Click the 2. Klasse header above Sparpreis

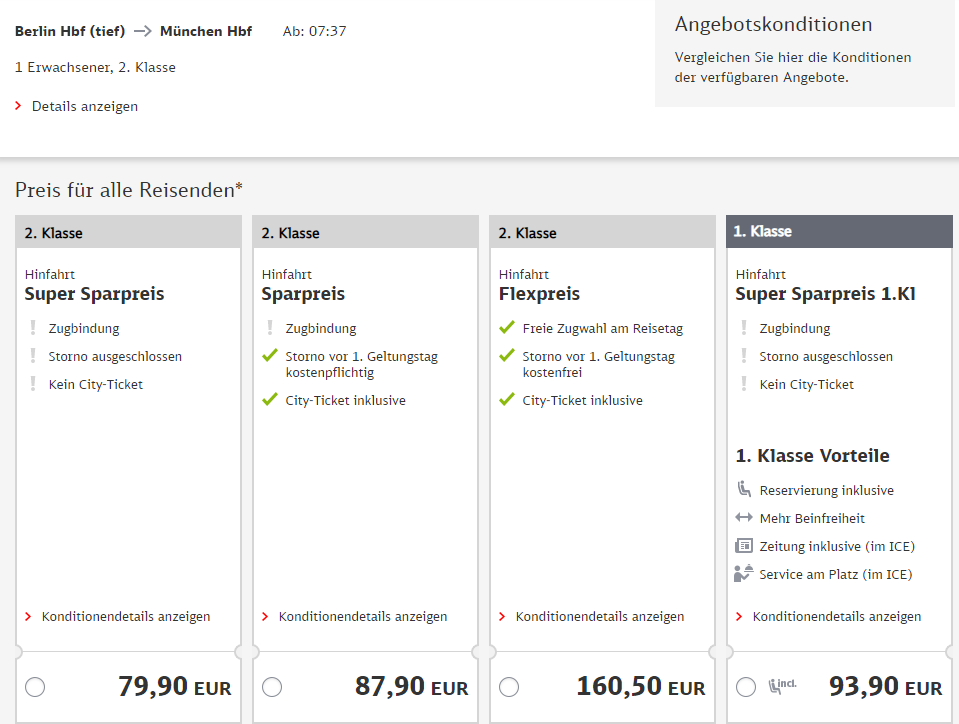[x=365, y=232]
